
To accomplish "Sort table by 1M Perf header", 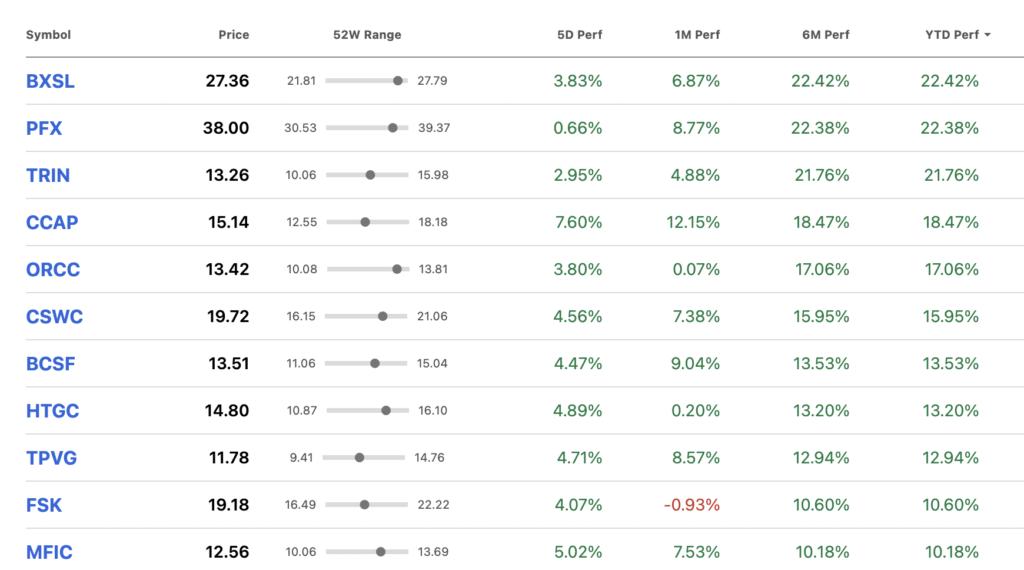I will 697,35.
